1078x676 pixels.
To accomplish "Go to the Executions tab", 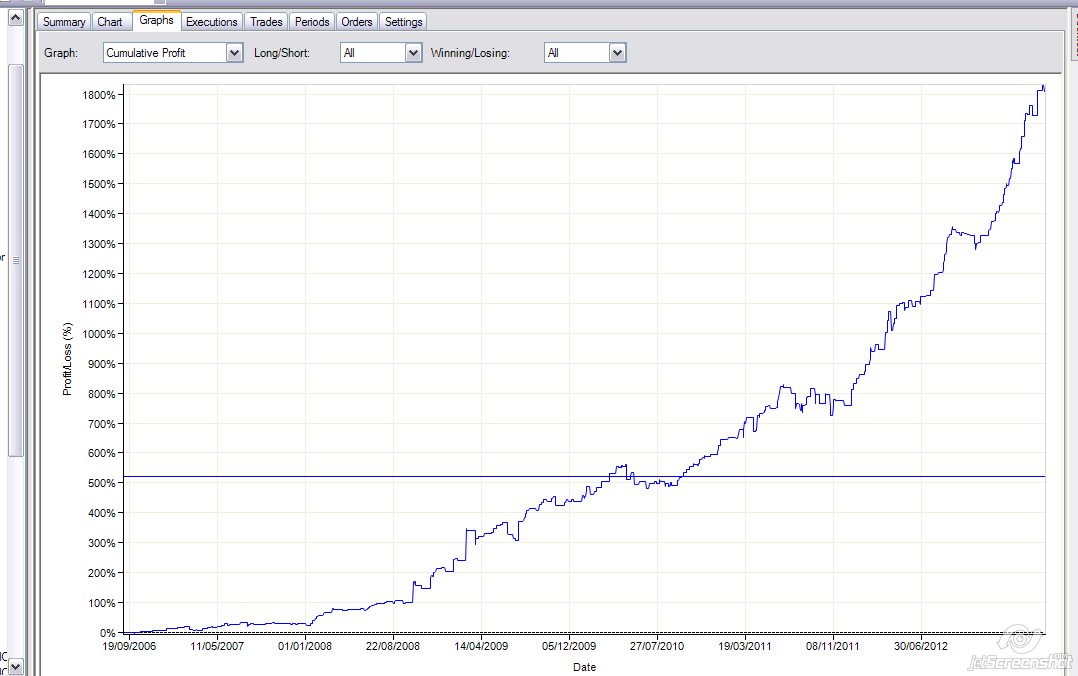I will coord(212,21).
